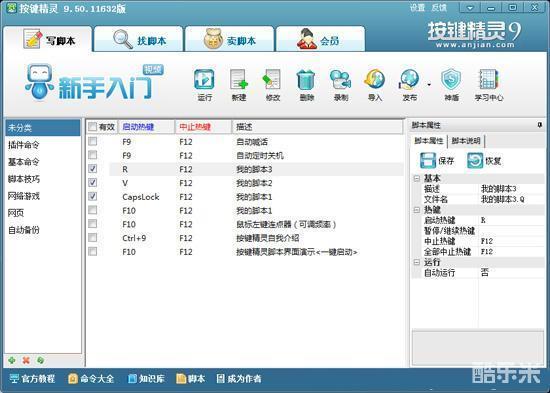Toggle the 有效 header select-all checkbox

pyautogui.click(x=92, y=127)
